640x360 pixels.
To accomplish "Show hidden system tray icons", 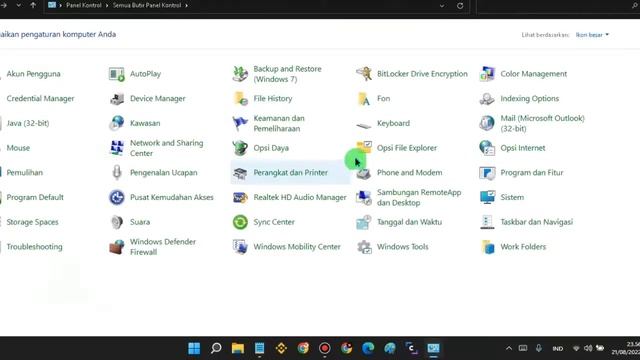I will (x=509, y=348).
